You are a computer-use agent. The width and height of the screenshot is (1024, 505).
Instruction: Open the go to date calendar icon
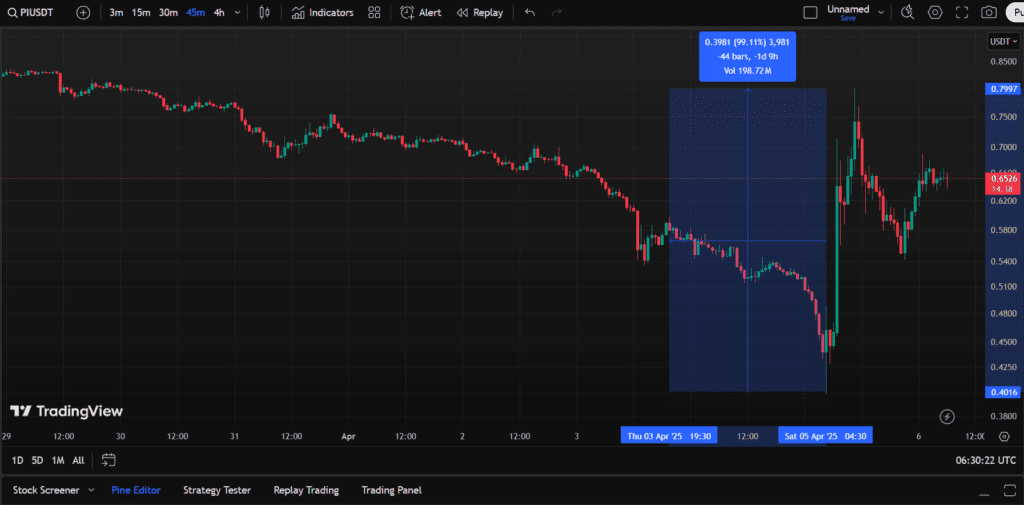tap(109, 460)
